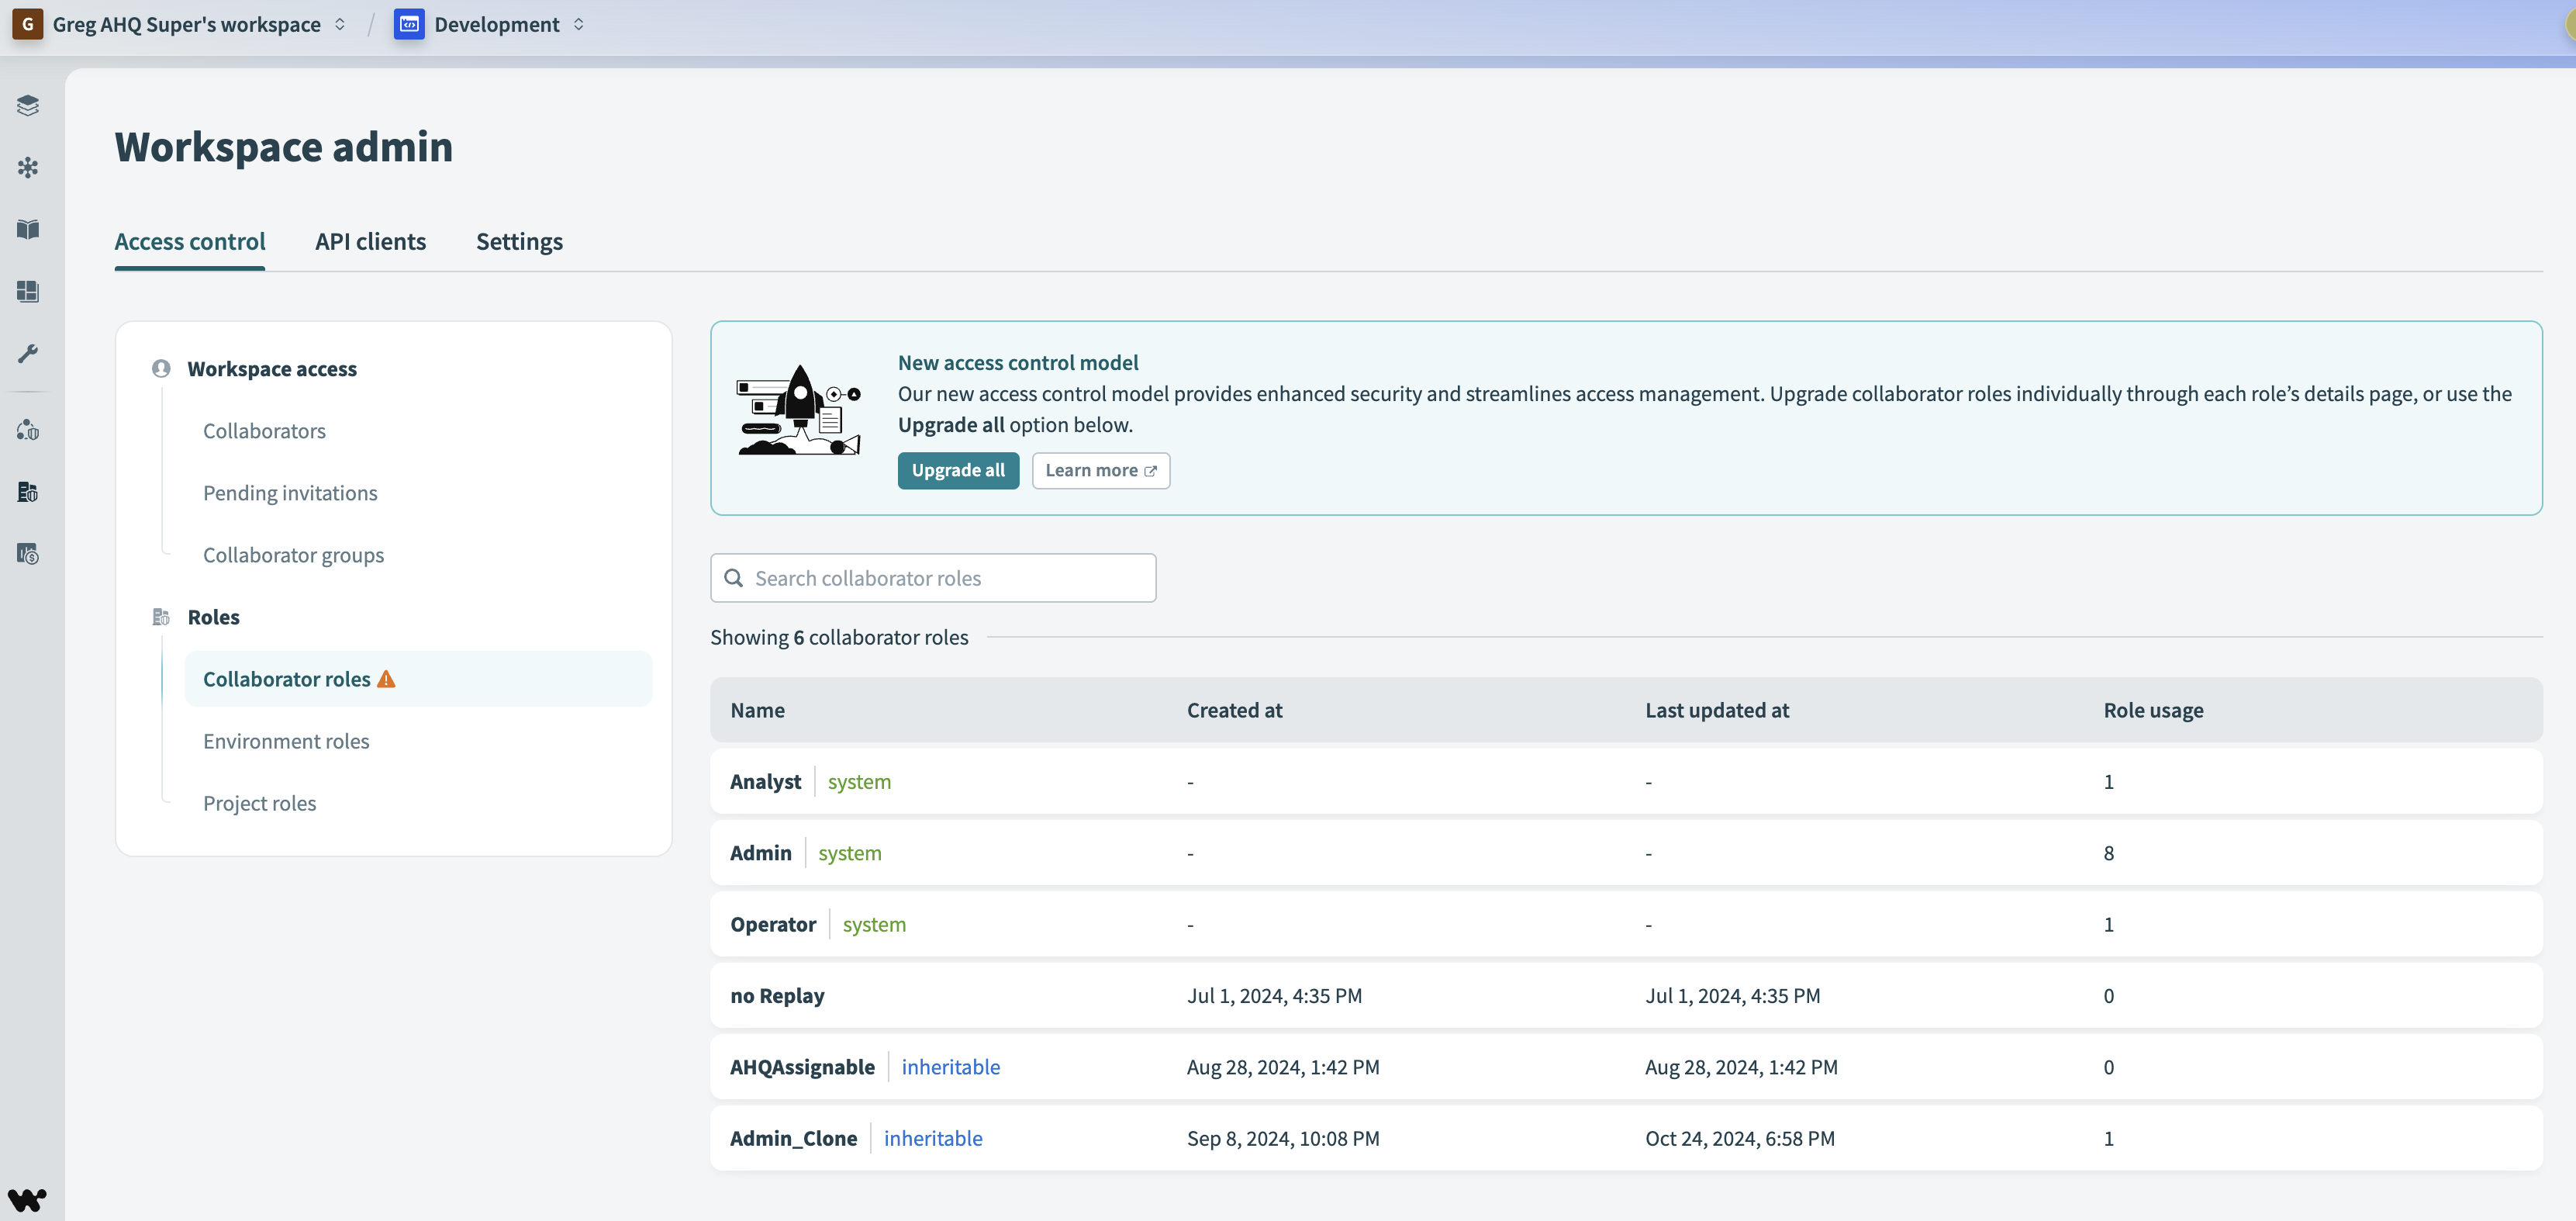Switch to the API clients tab

[370, 241]
